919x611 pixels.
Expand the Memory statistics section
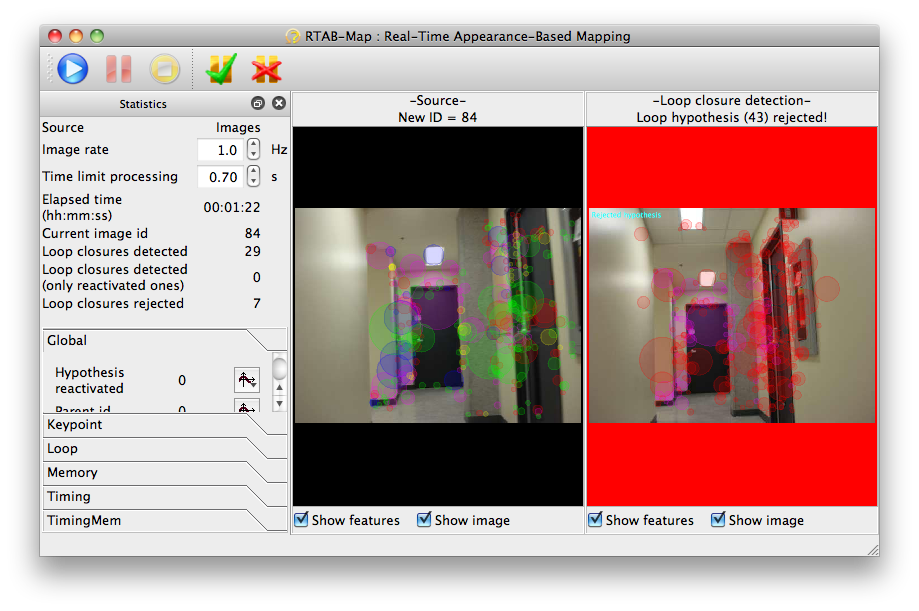tap(165, 473)
